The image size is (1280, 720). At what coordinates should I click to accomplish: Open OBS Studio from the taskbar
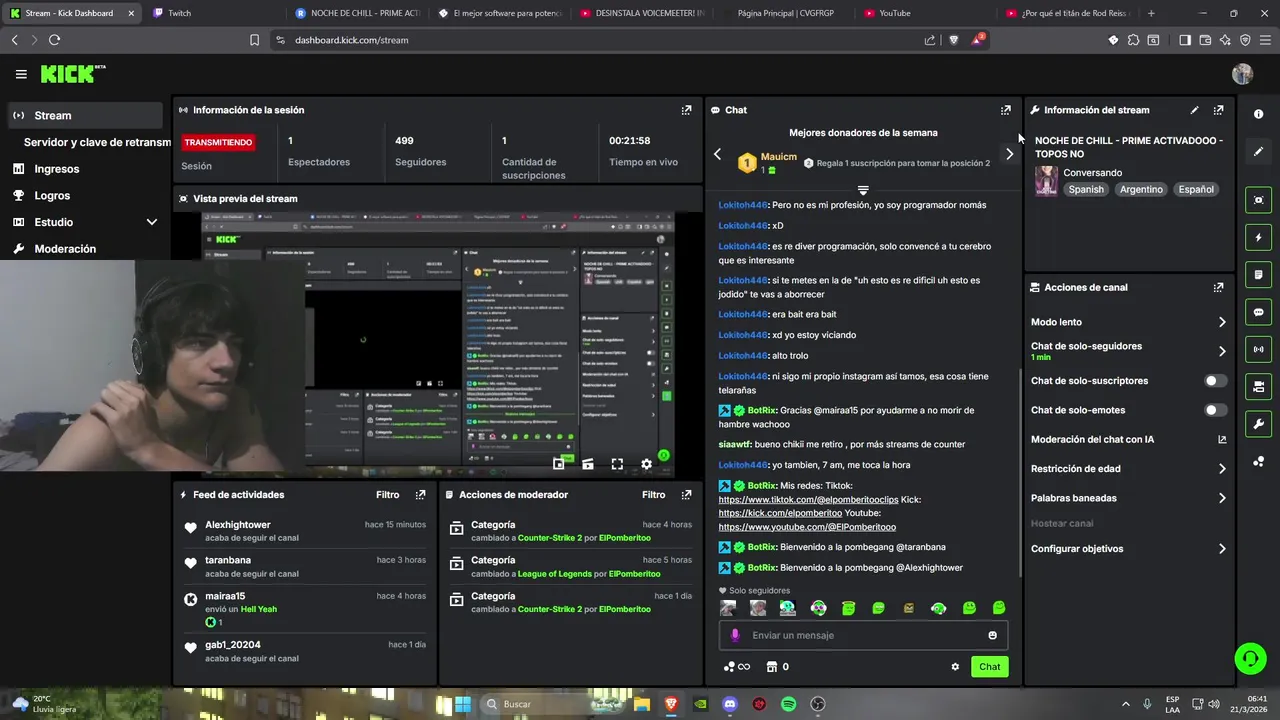[817, 704]
